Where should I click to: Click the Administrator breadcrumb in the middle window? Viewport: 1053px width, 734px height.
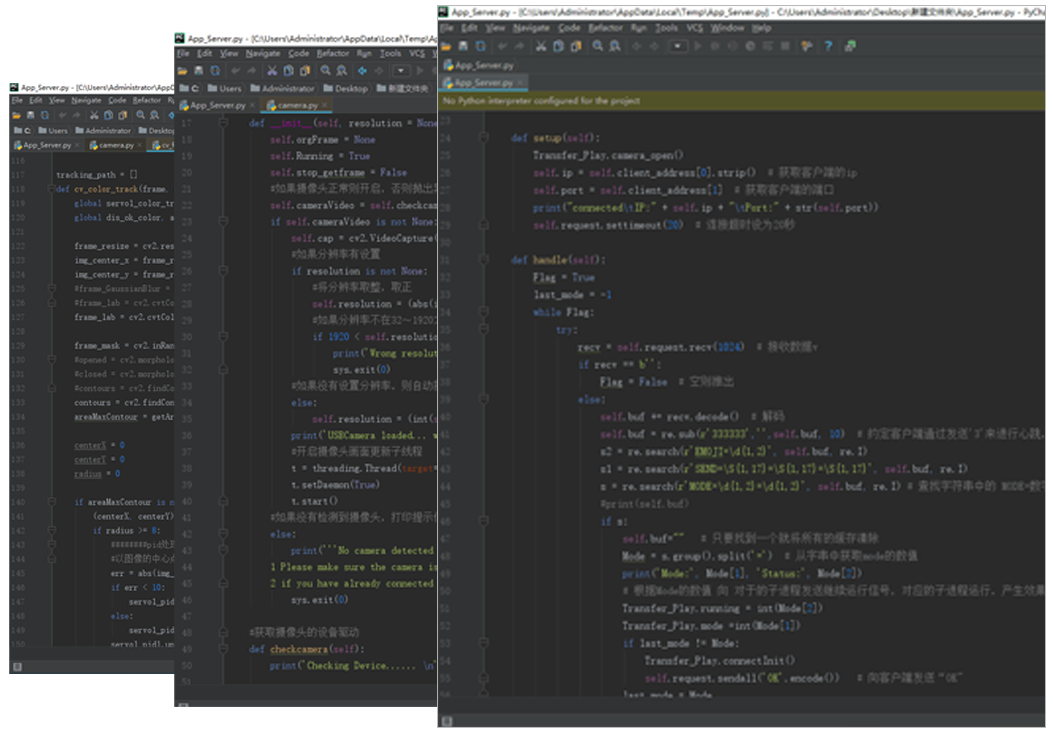(288, 88)
